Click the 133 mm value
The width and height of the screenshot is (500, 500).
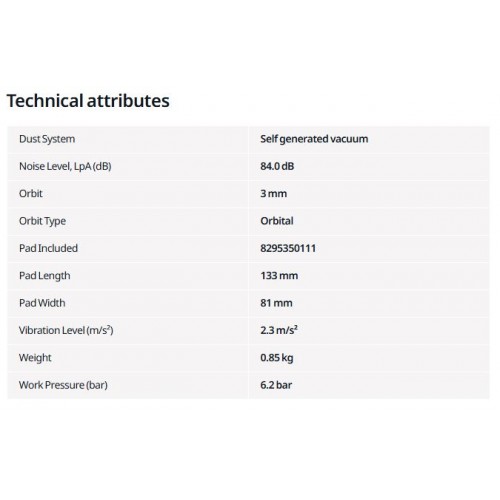point(279,276)
